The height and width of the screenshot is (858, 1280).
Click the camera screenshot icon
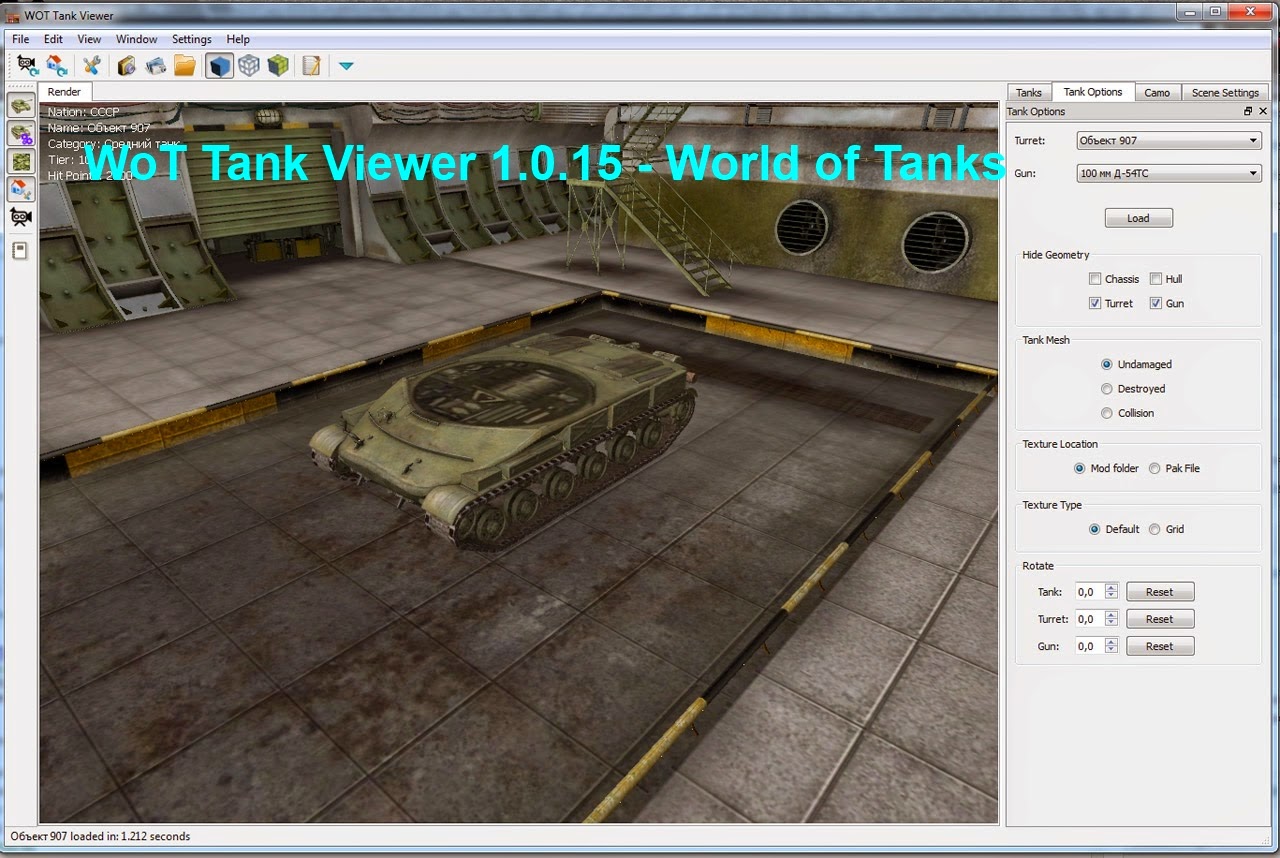click(x=127, y=66)
